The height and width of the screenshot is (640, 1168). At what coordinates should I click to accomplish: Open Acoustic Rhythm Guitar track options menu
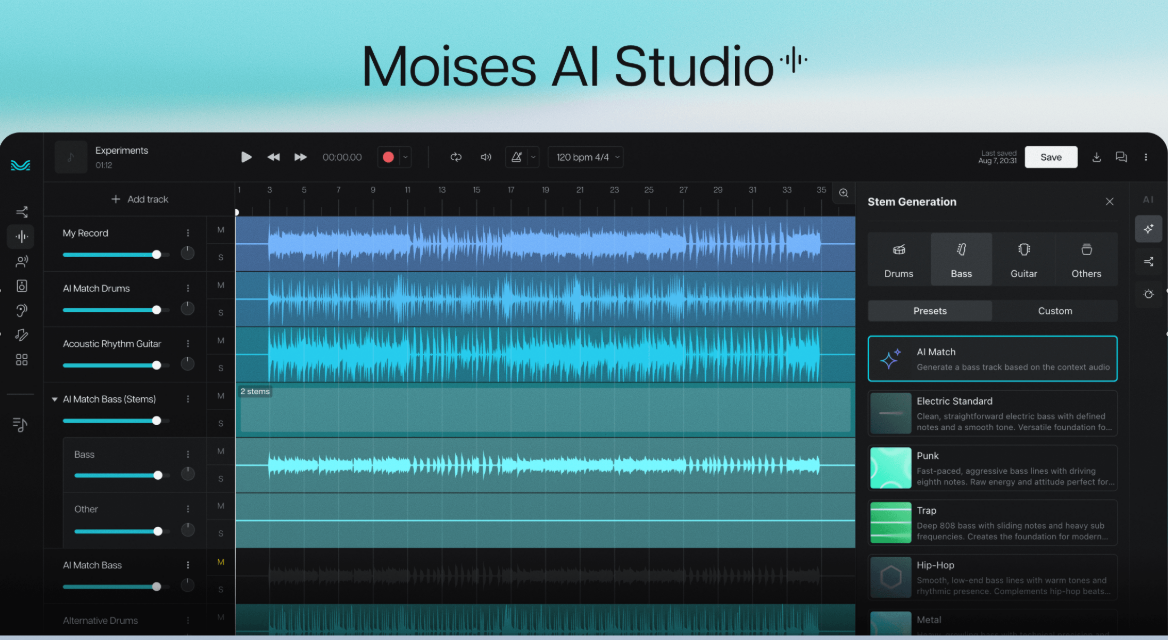coord(188,343)
